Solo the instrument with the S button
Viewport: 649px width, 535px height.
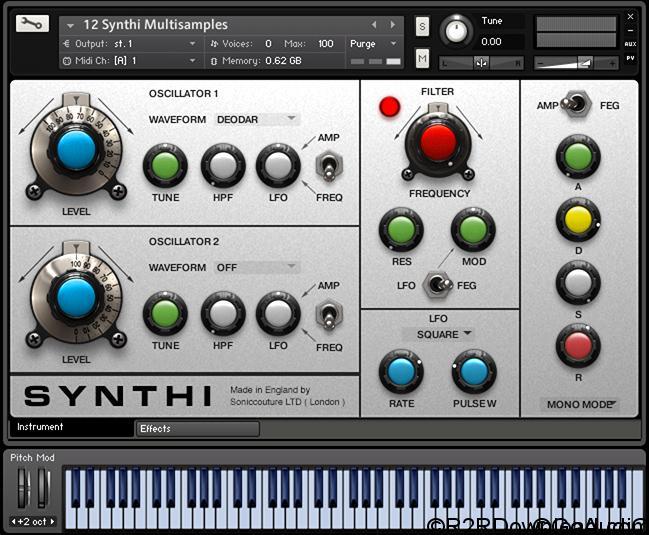pos(422,26)
